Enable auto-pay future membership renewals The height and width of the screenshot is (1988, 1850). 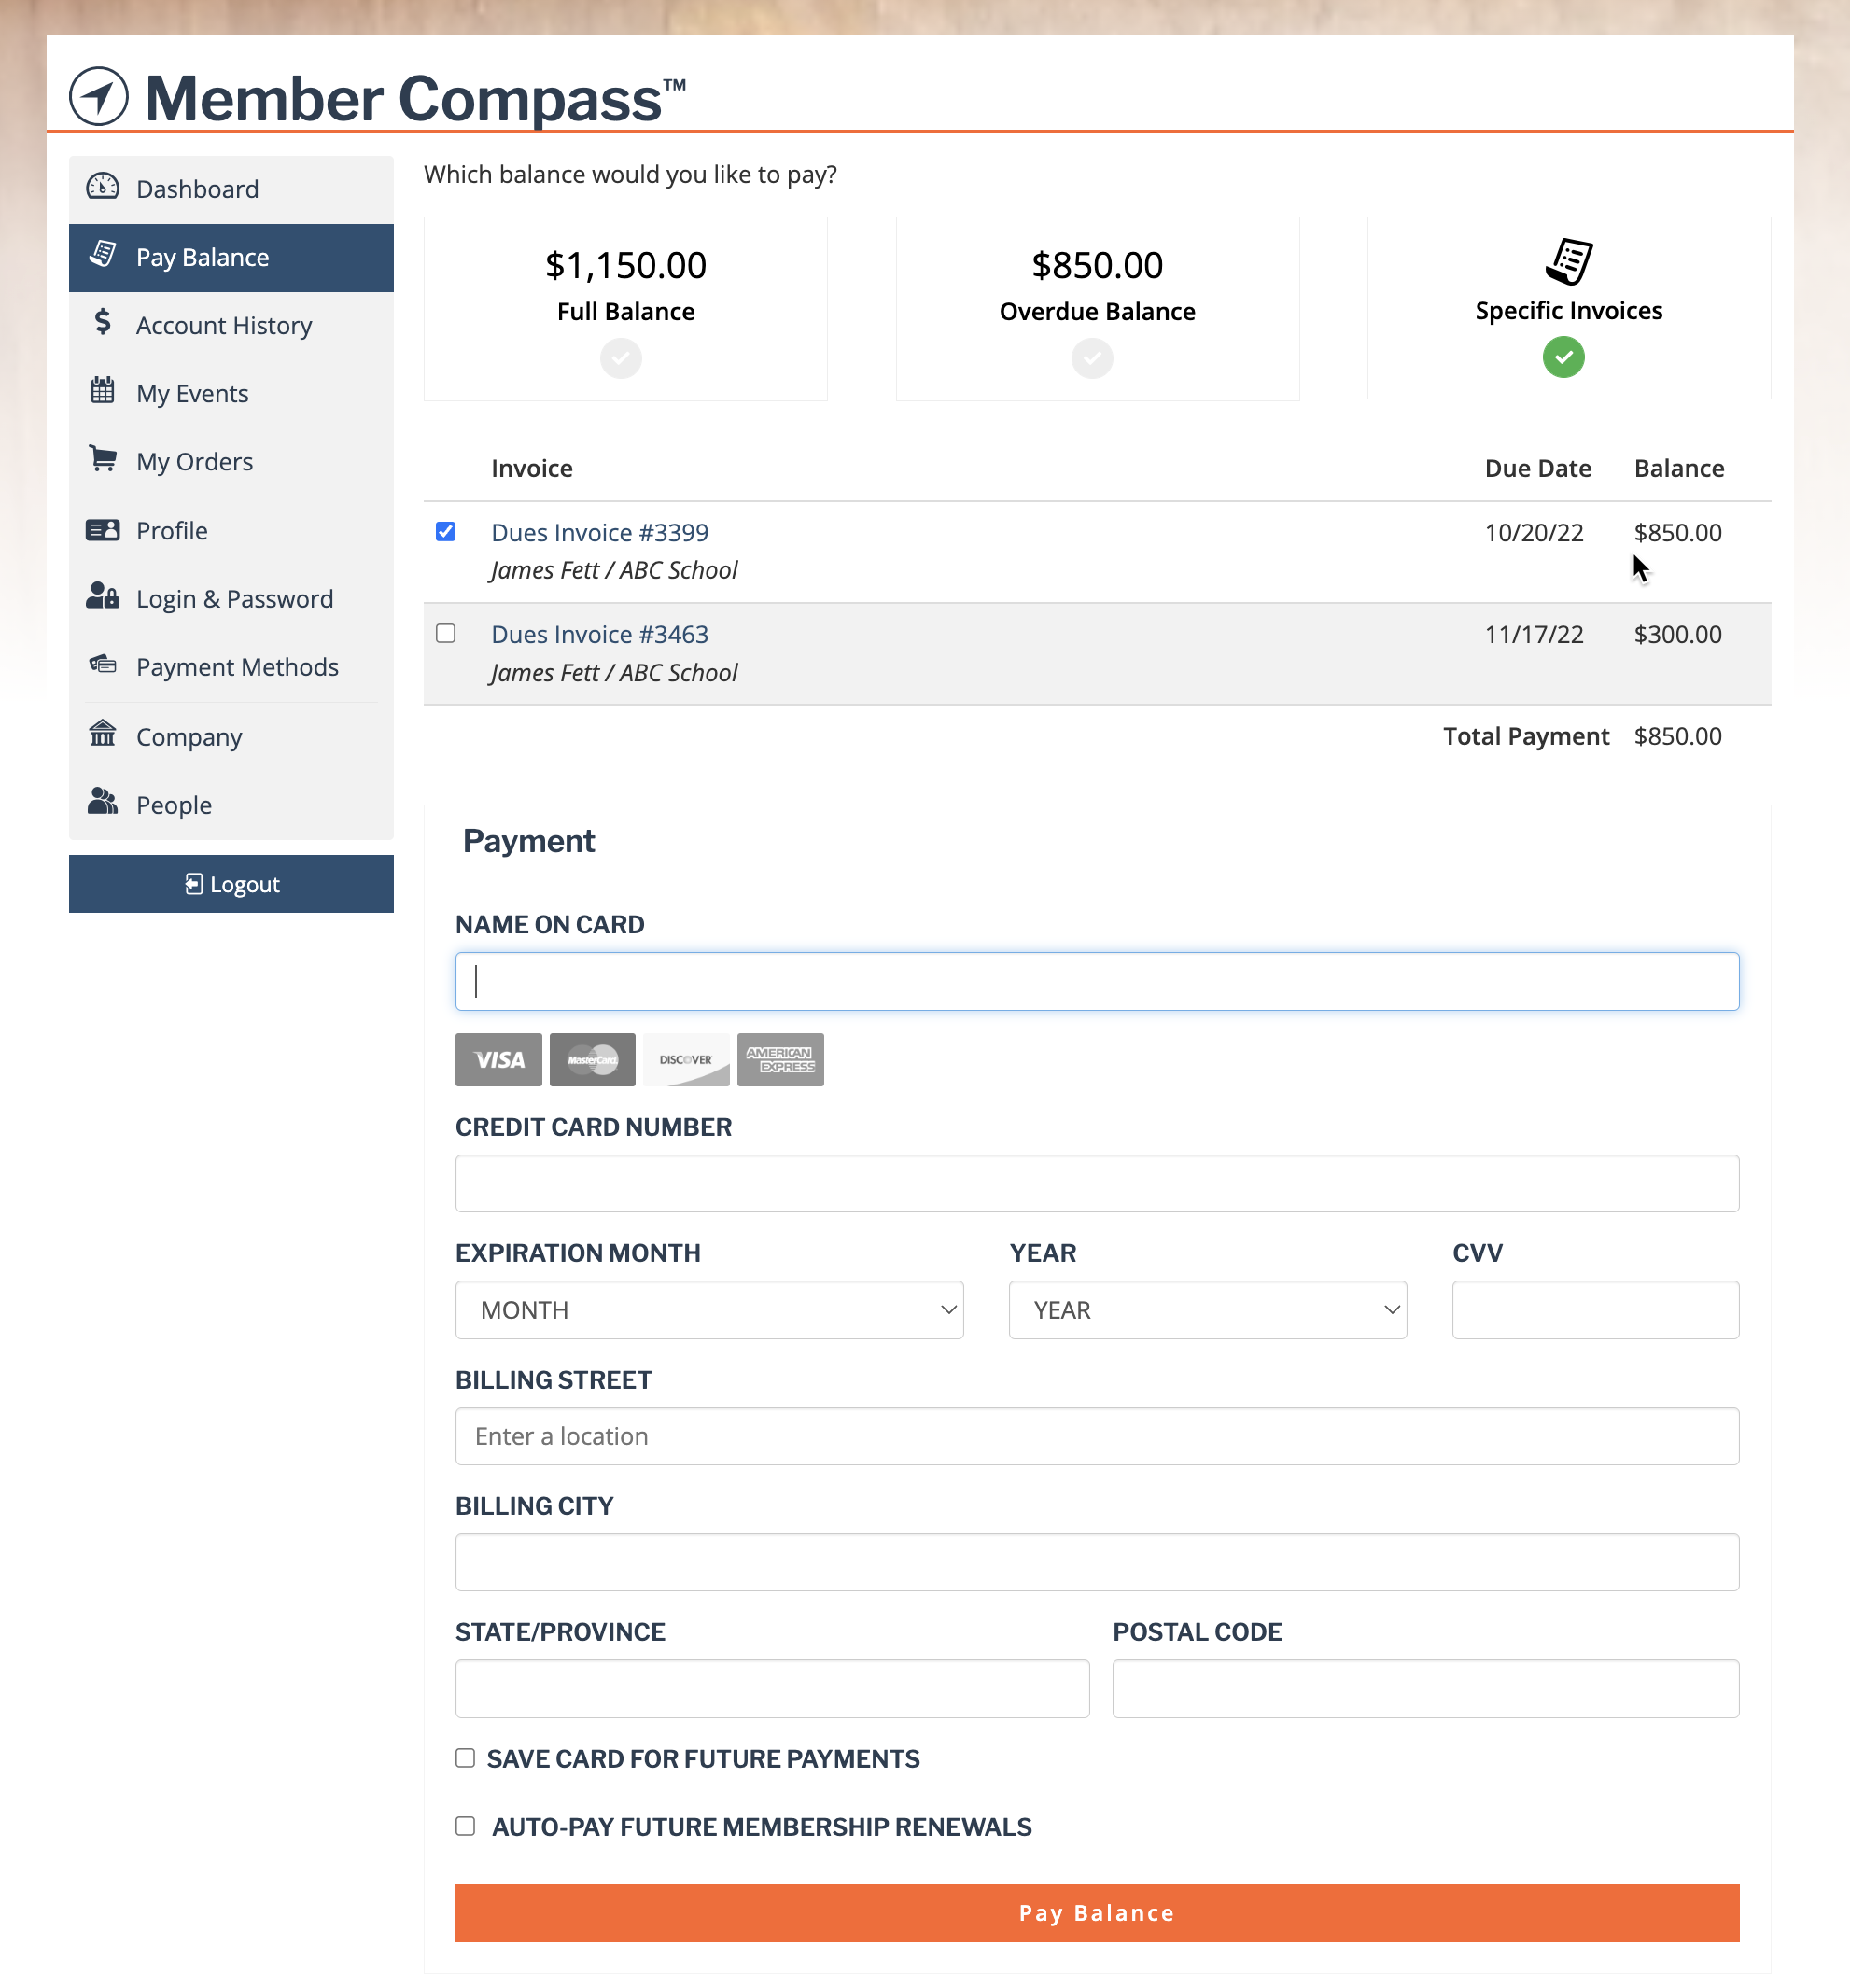click(x=465, y=1827)
